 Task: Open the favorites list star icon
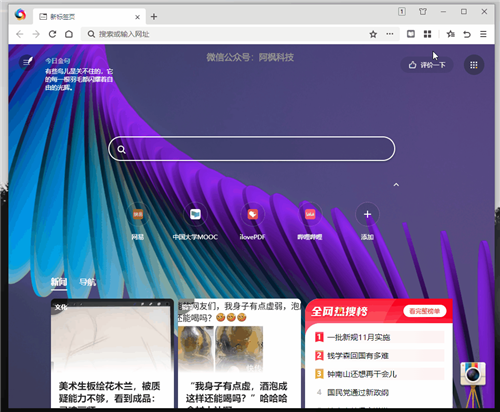(x=450, y=34)
